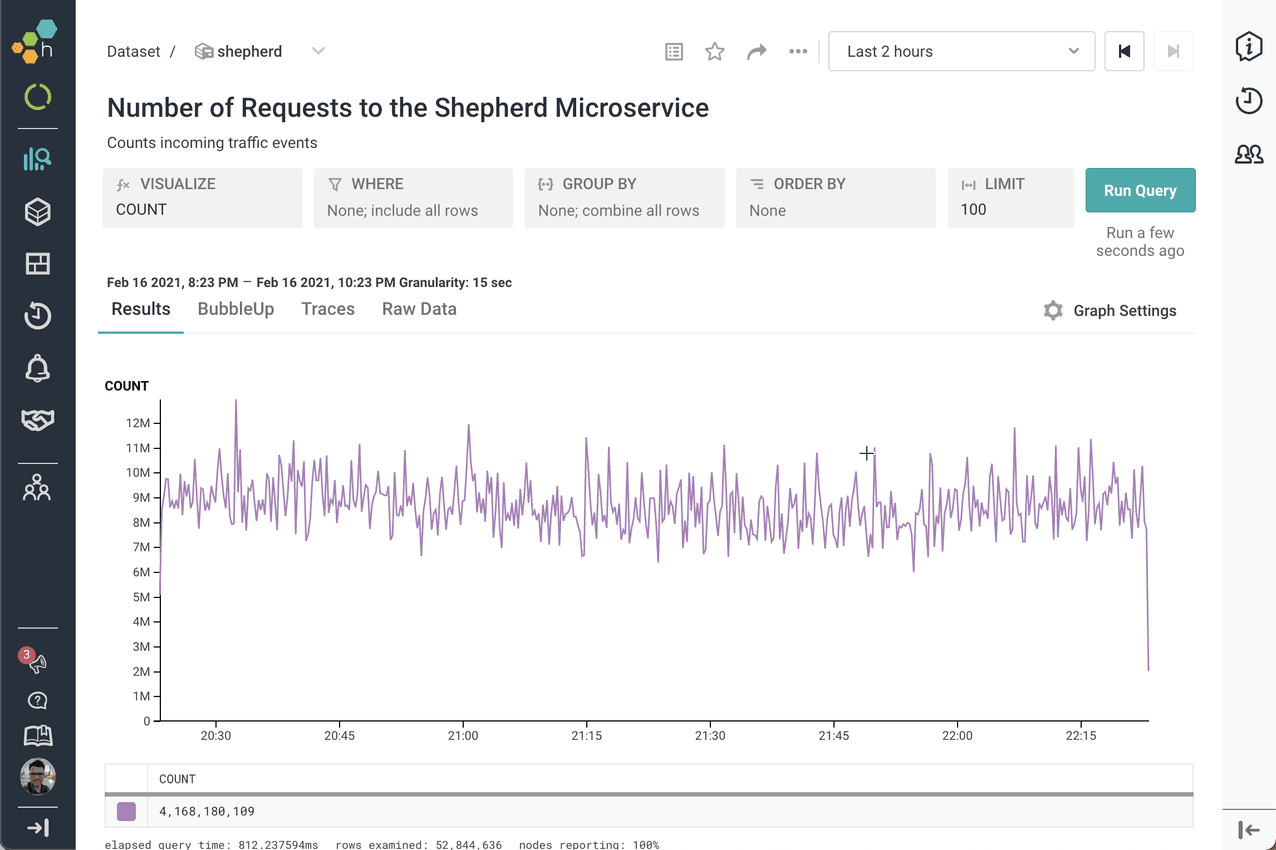The height and width of the screenshot is (850, 1276).
Task: Open team settings people icon
Action: [37, 489]
